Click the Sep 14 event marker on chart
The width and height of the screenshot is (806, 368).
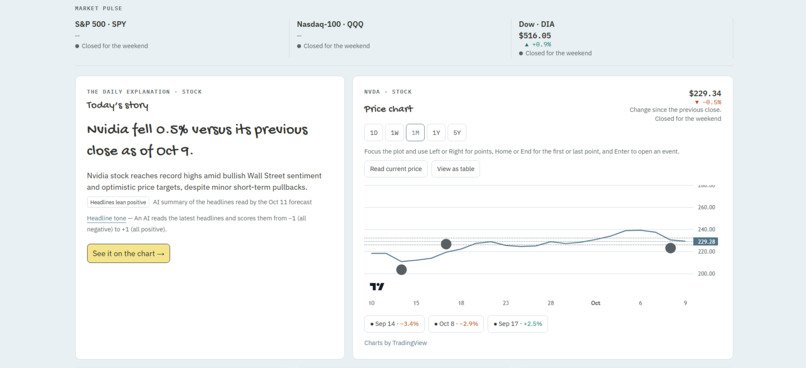[x=401, y=269]
